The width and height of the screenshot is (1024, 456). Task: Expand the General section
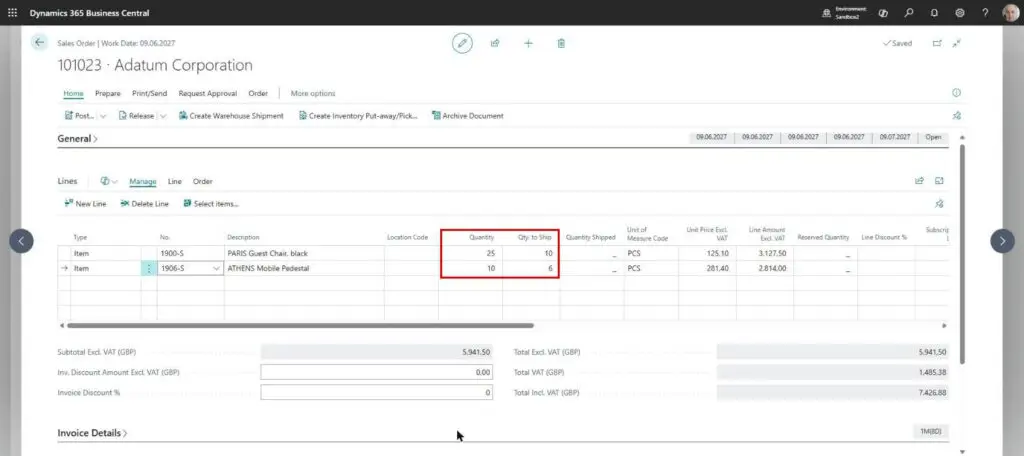pos(78,138)
